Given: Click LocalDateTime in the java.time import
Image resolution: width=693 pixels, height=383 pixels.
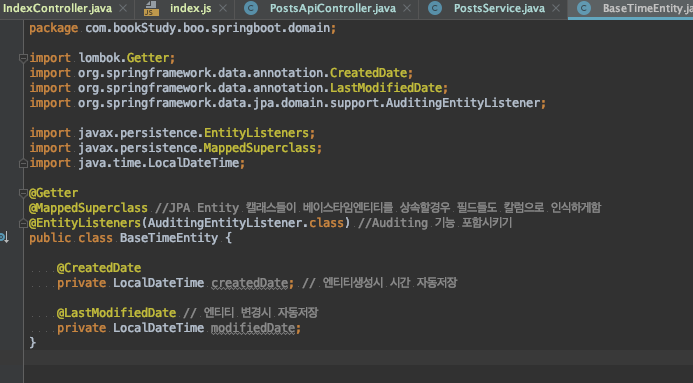Looking at the screenshot, I should tap(194, 163).
